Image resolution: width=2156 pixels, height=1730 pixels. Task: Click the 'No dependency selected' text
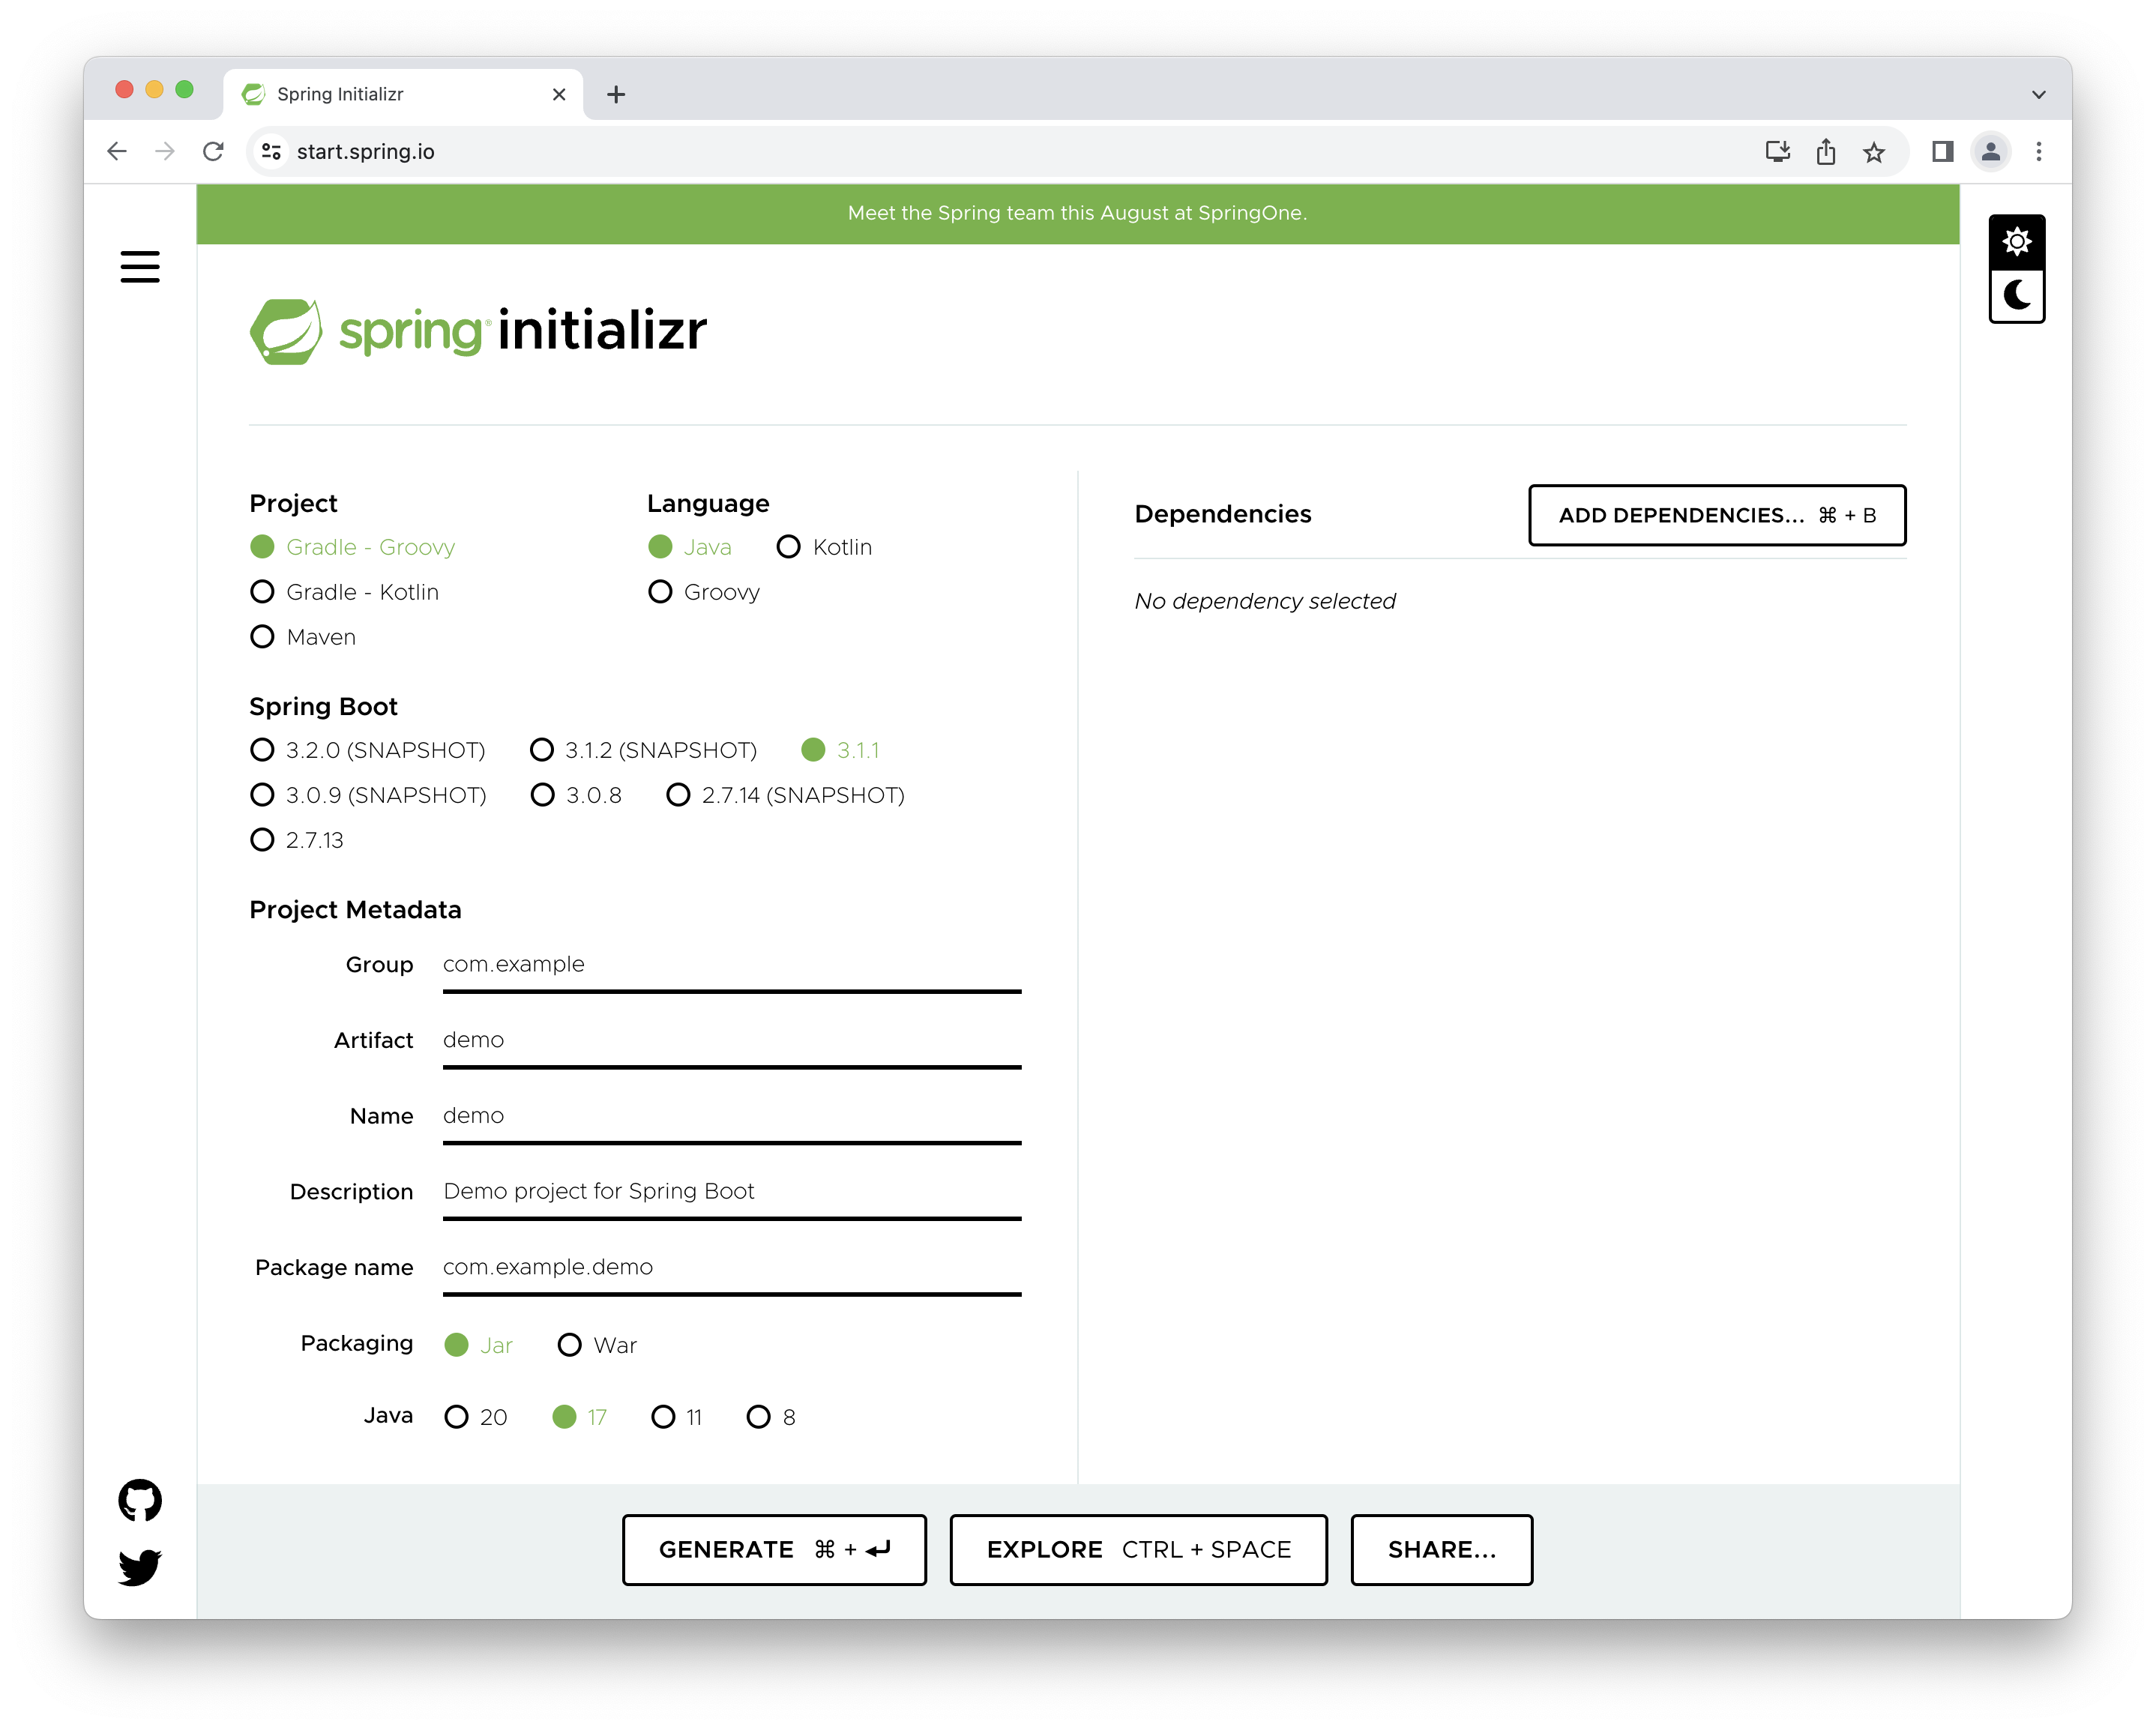coord(1265,601)
